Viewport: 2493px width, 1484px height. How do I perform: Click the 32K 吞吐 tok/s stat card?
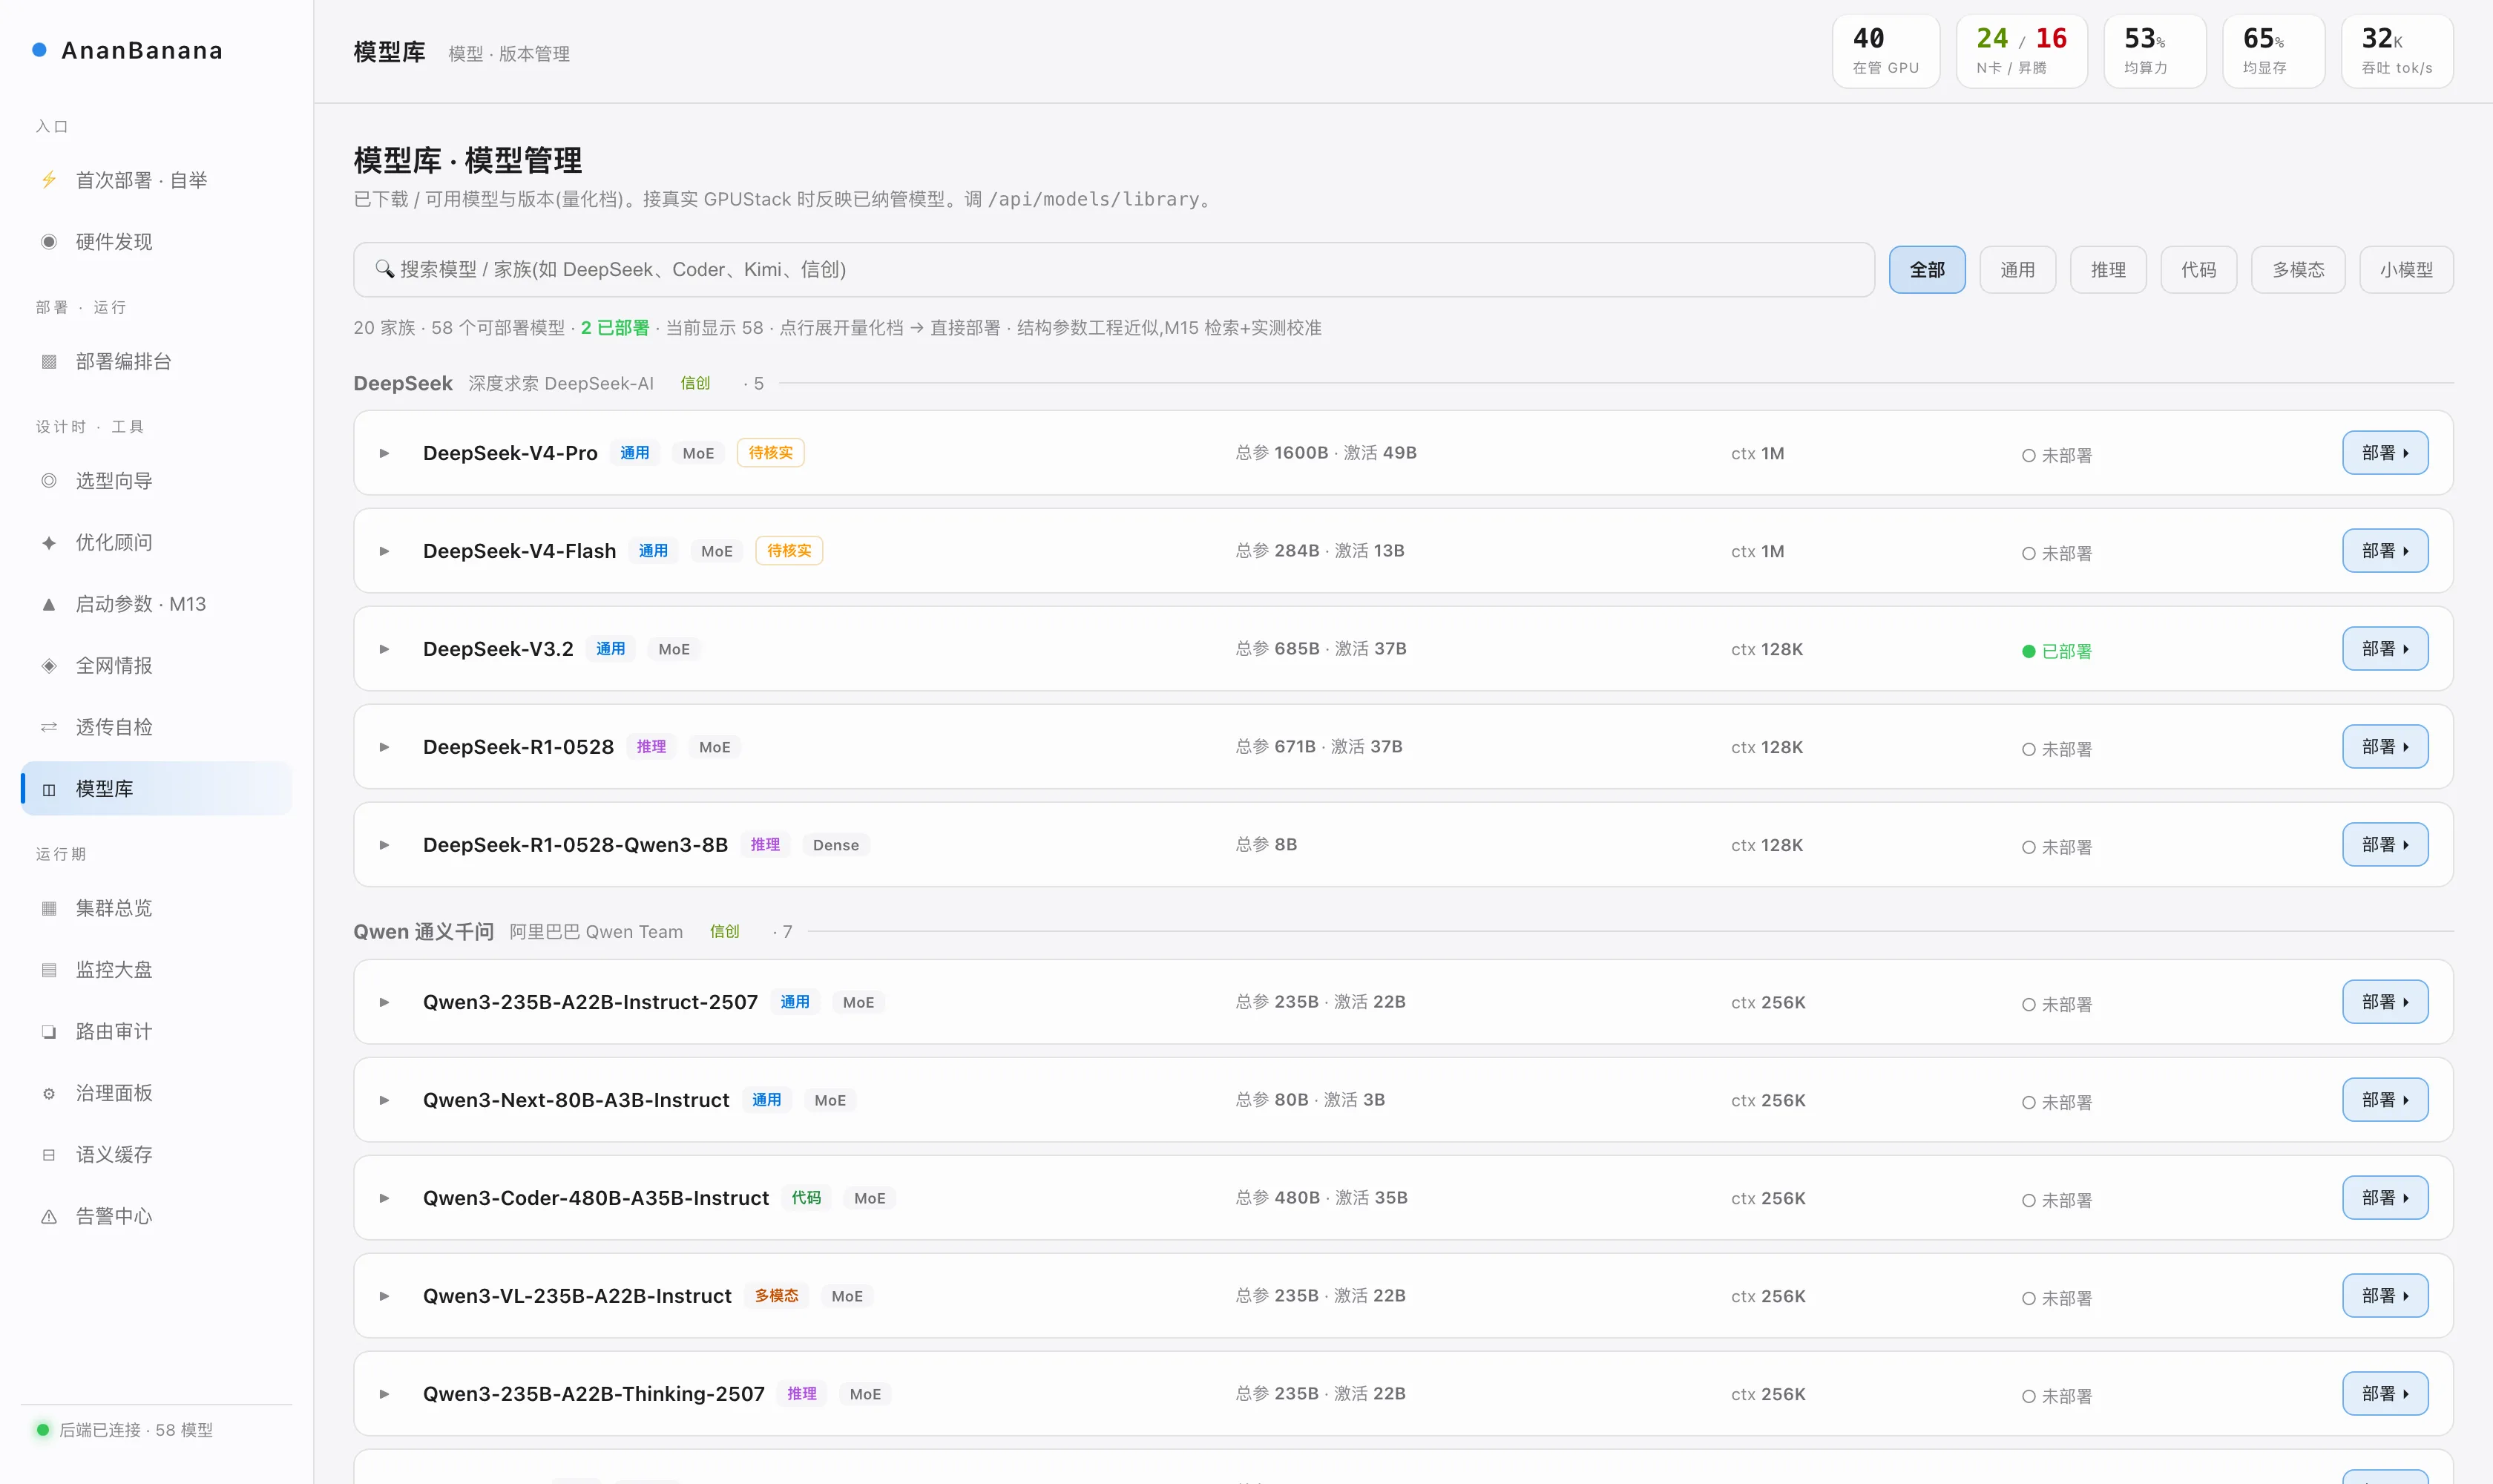click(2397, 51)
